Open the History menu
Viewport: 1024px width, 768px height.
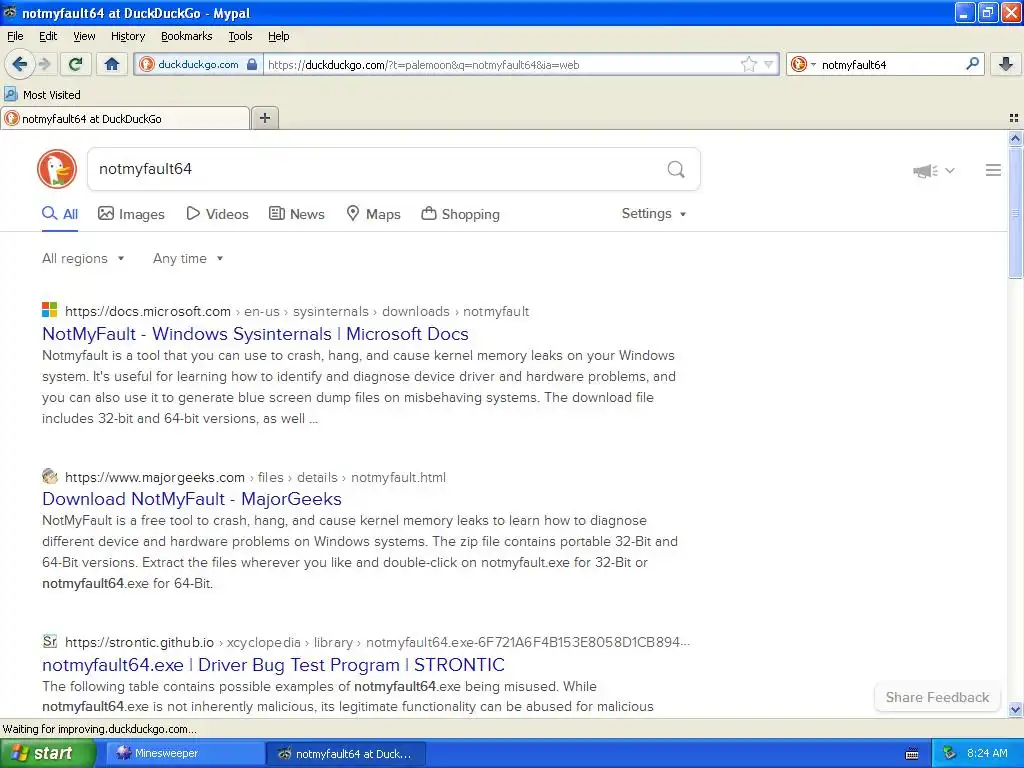coord(127,36)
